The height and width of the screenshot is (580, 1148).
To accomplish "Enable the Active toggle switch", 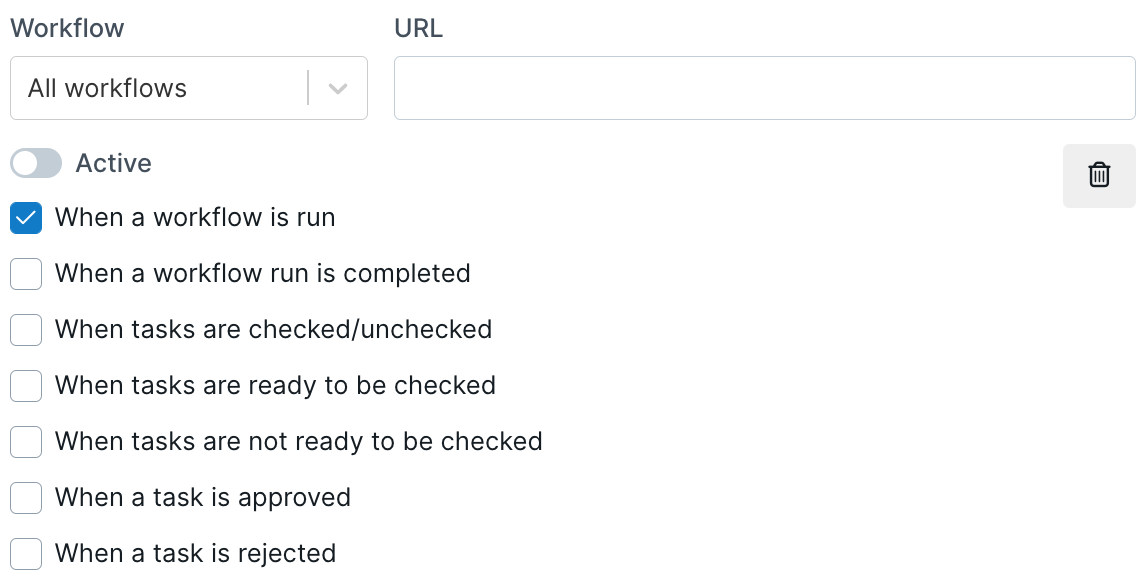I will point(36,163).
